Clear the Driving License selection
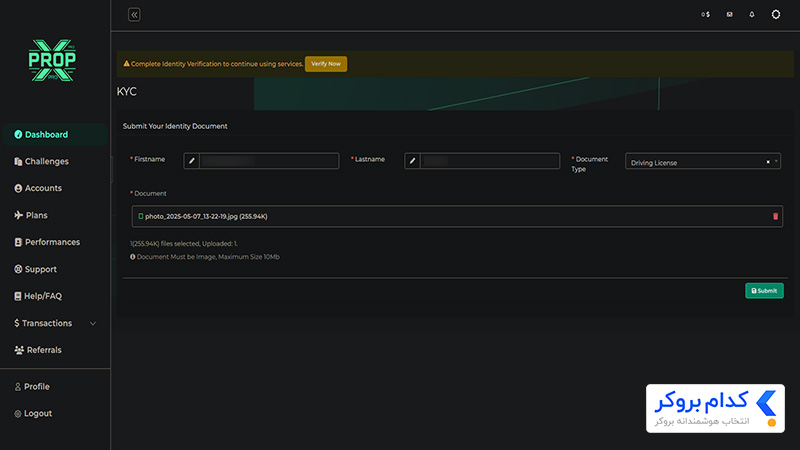 pos(768,162)
